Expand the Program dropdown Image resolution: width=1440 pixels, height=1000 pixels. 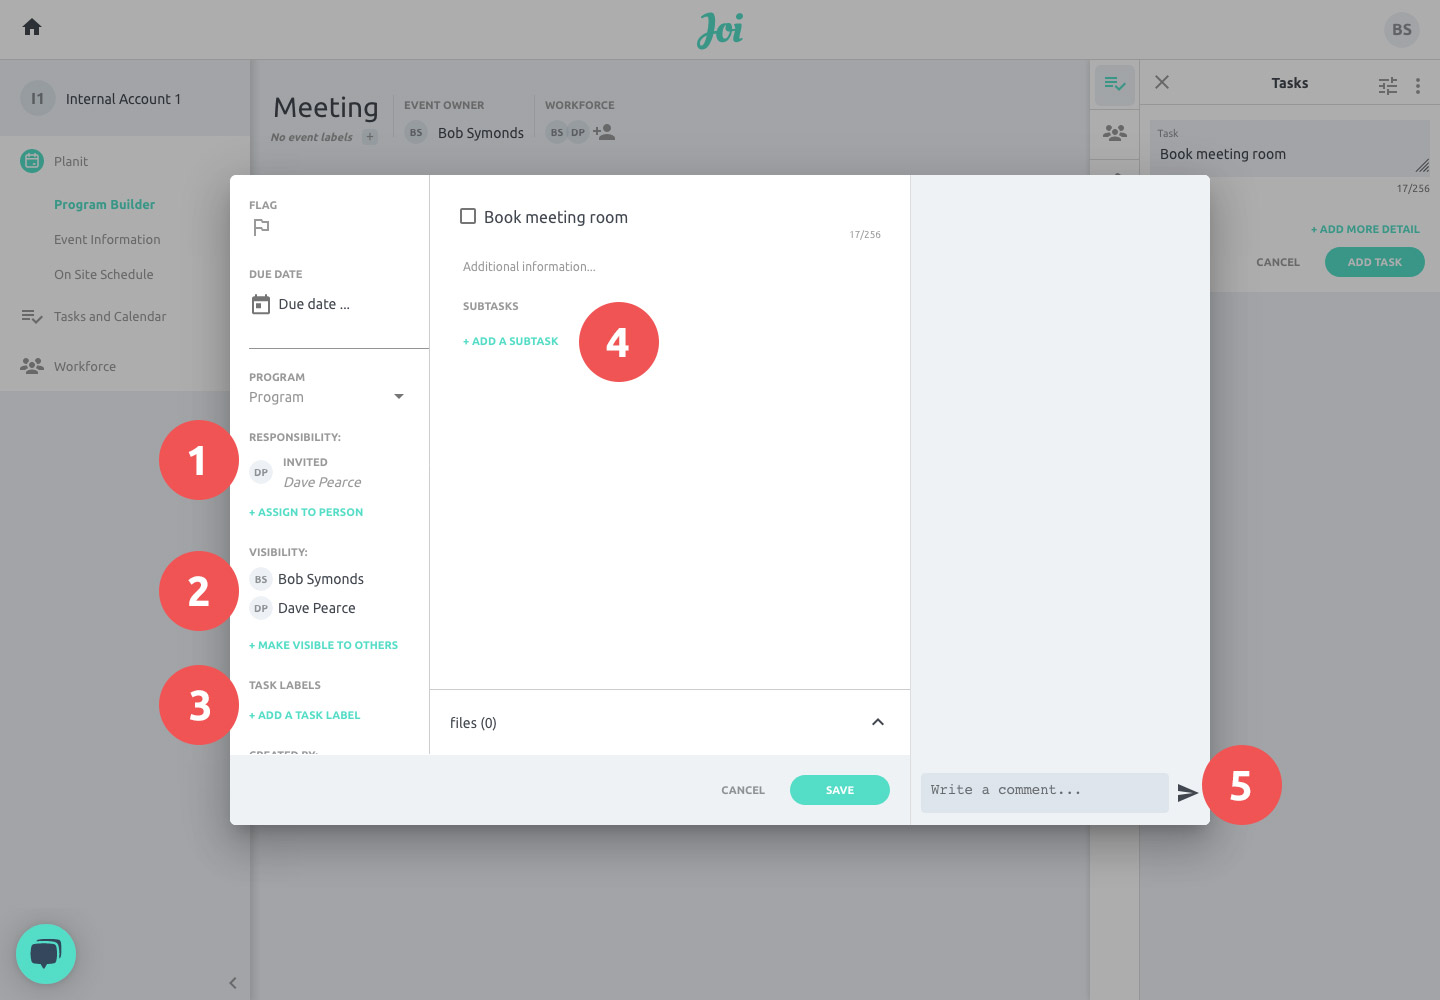coord(399,397)
